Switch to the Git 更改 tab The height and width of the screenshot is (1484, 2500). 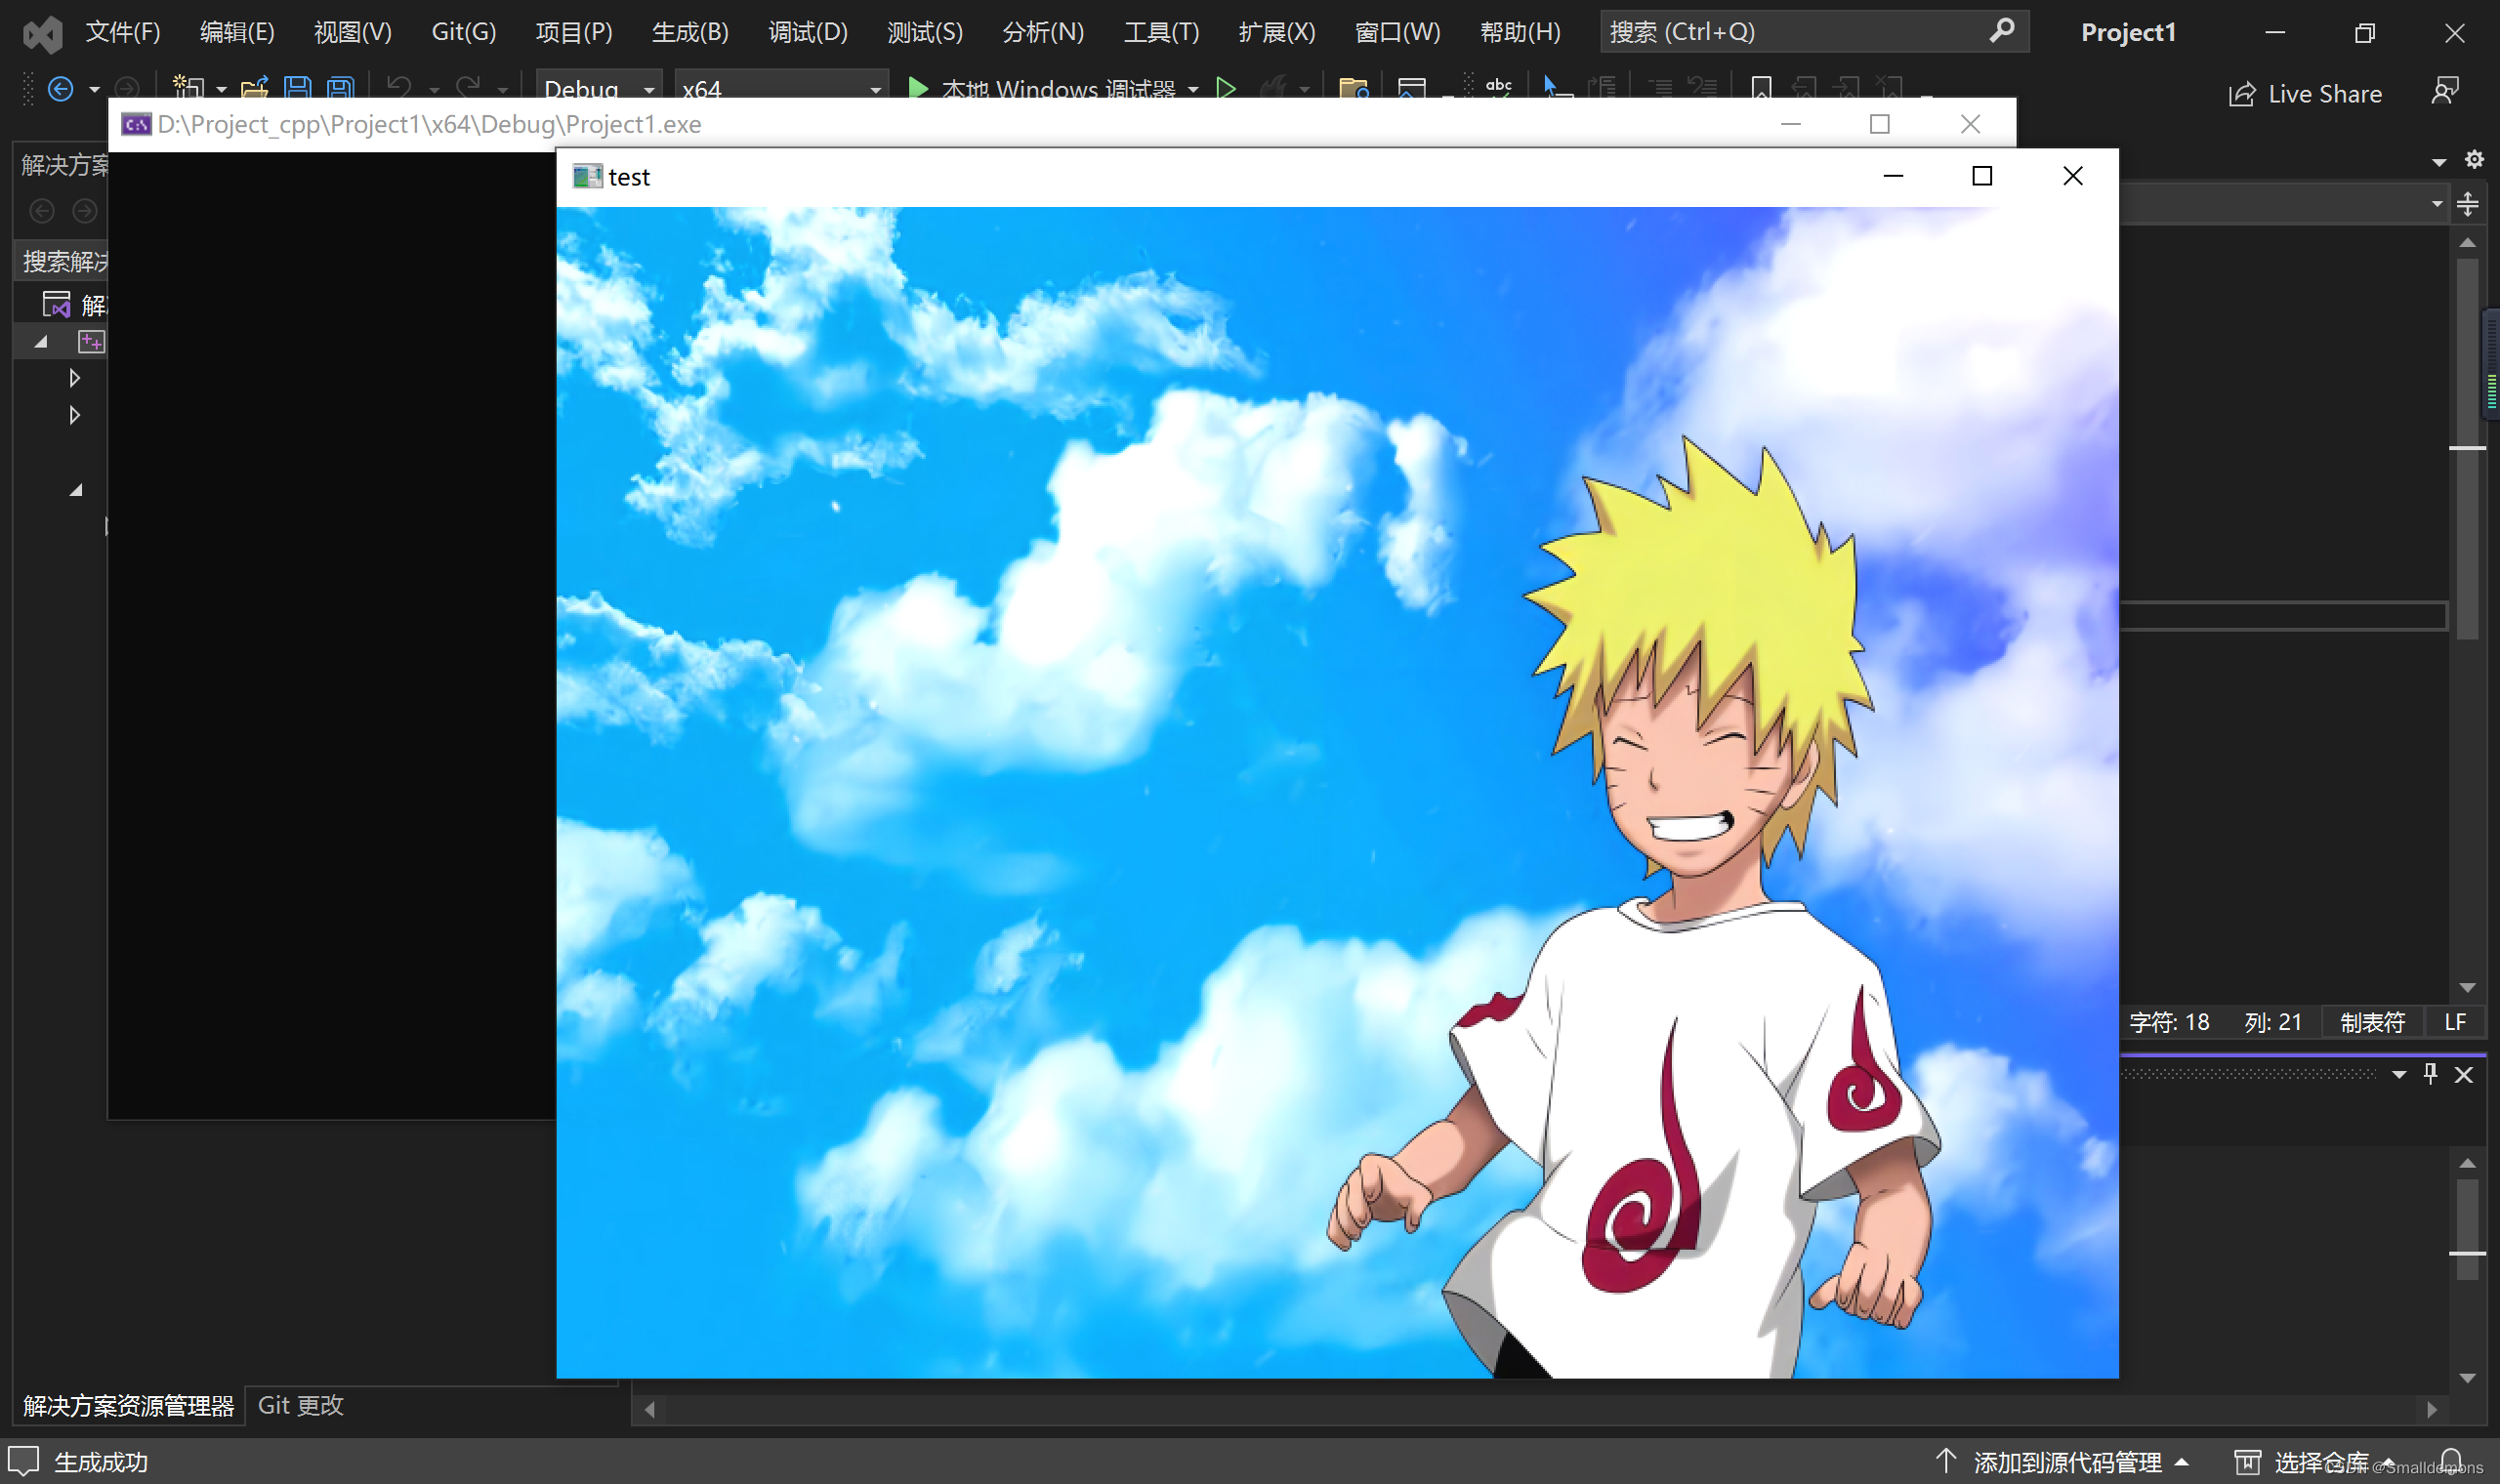coord(301,1405)
